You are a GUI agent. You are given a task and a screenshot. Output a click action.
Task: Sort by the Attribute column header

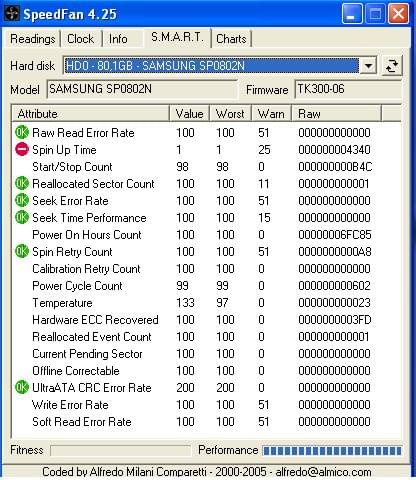[91, 114]
